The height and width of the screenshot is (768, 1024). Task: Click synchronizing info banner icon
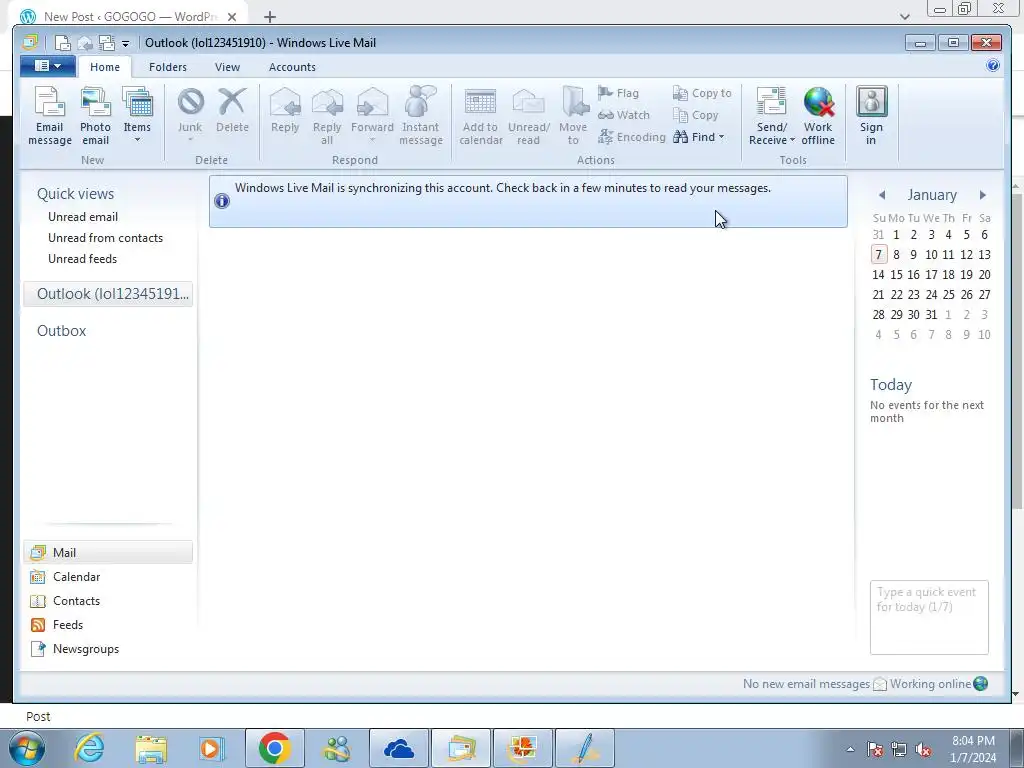222,201
